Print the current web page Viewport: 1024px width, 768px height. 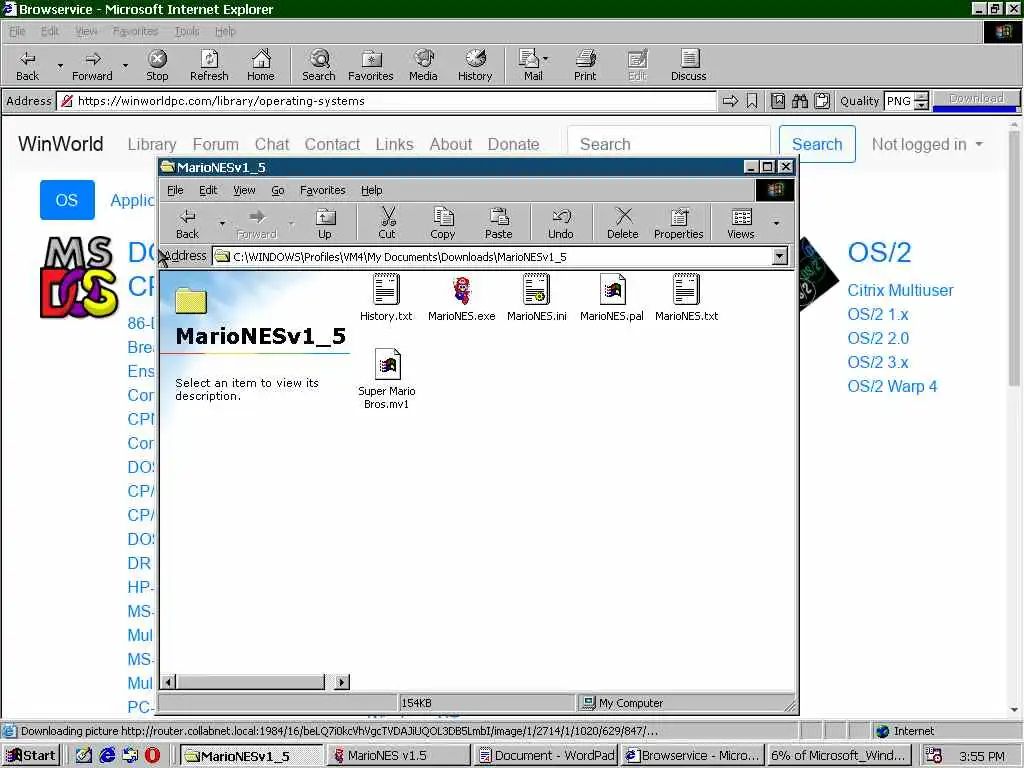point(585,65)
